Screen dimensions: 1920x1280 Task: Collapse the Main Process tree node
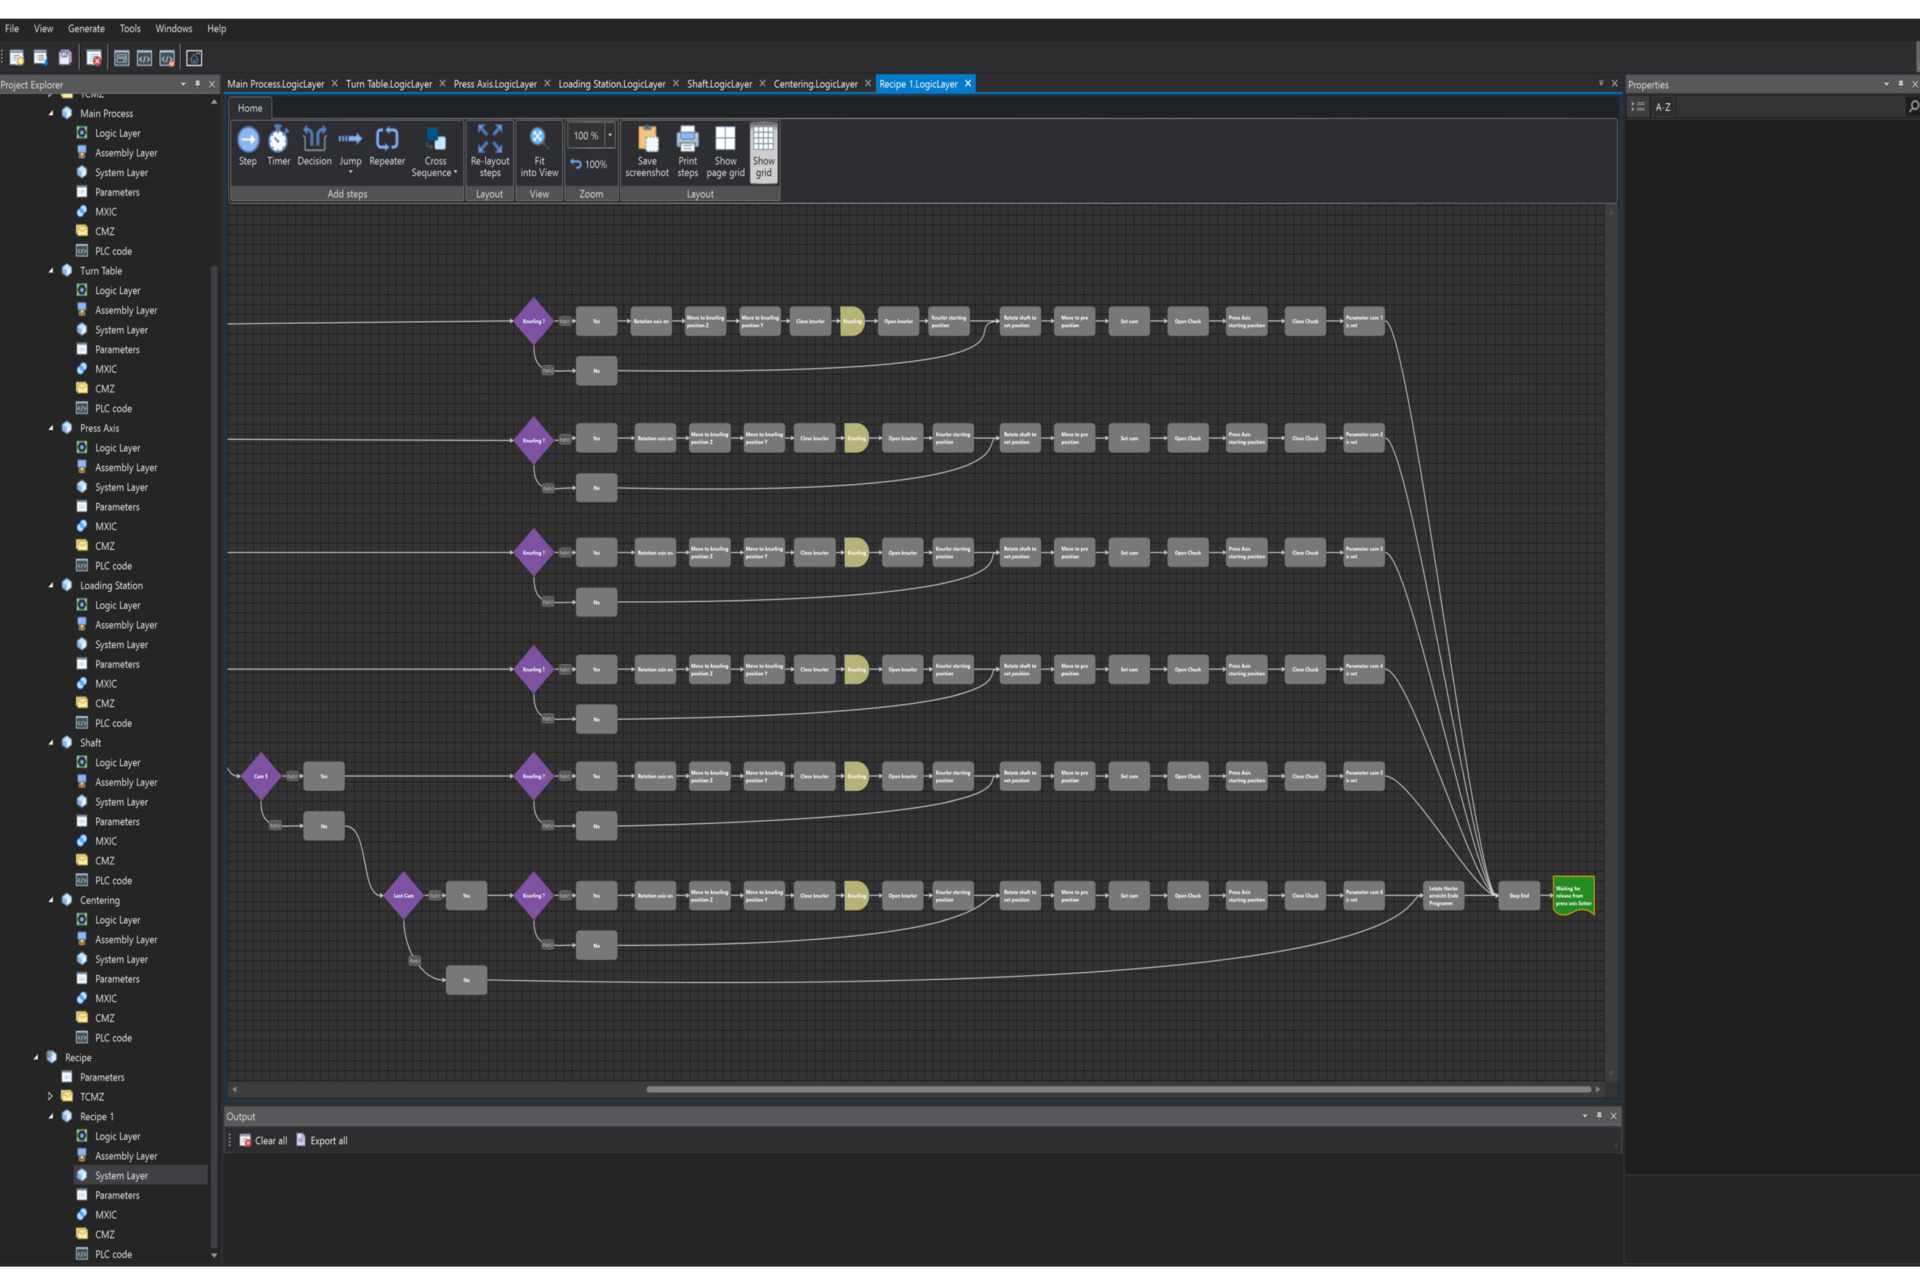(51, 113)
